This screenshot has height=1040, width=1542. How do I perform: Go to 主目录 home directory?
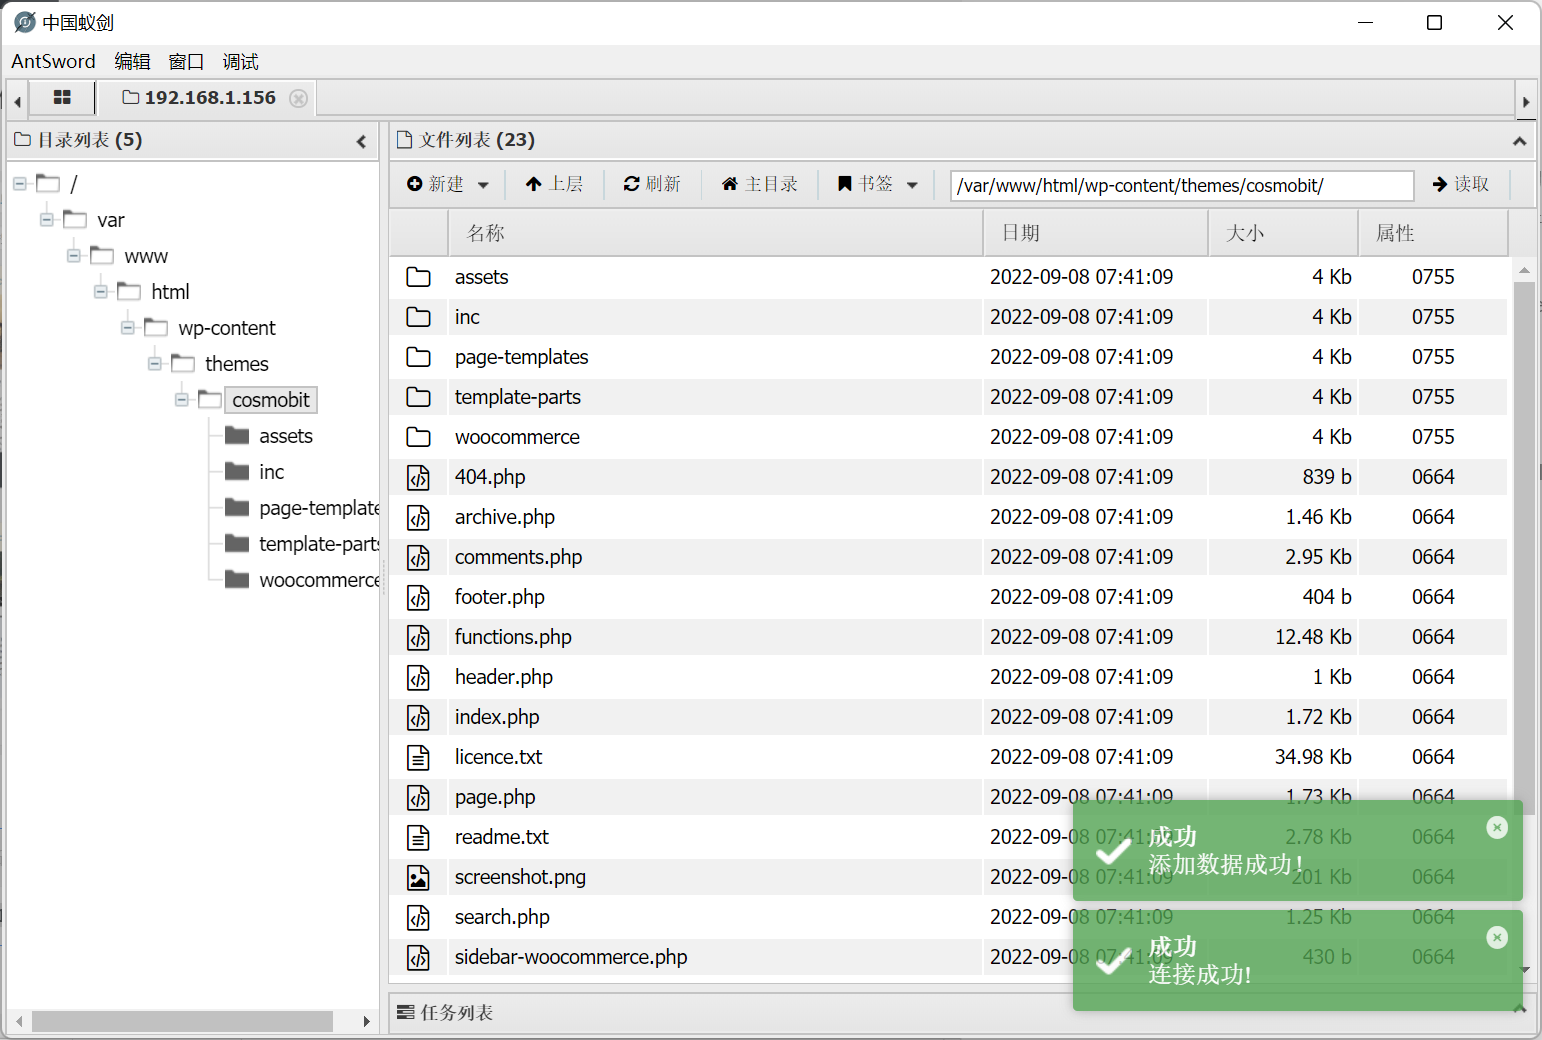[x=760, y=184]
